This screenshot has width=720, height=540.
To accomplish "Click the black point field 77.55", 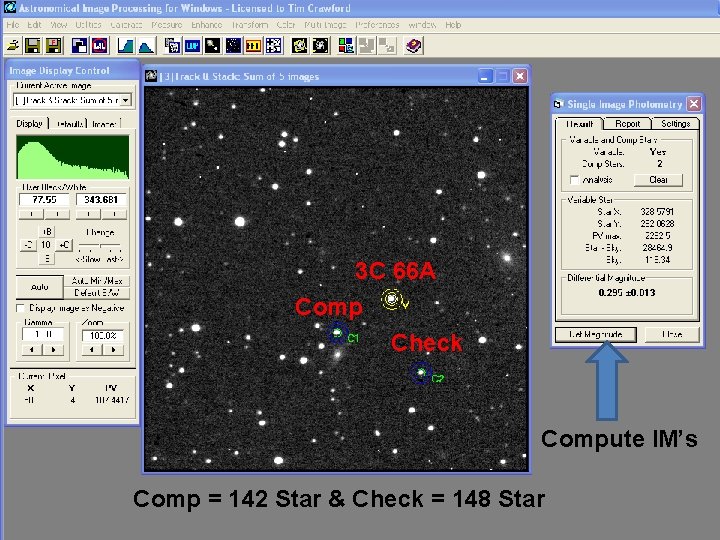I will coord(44,200).
